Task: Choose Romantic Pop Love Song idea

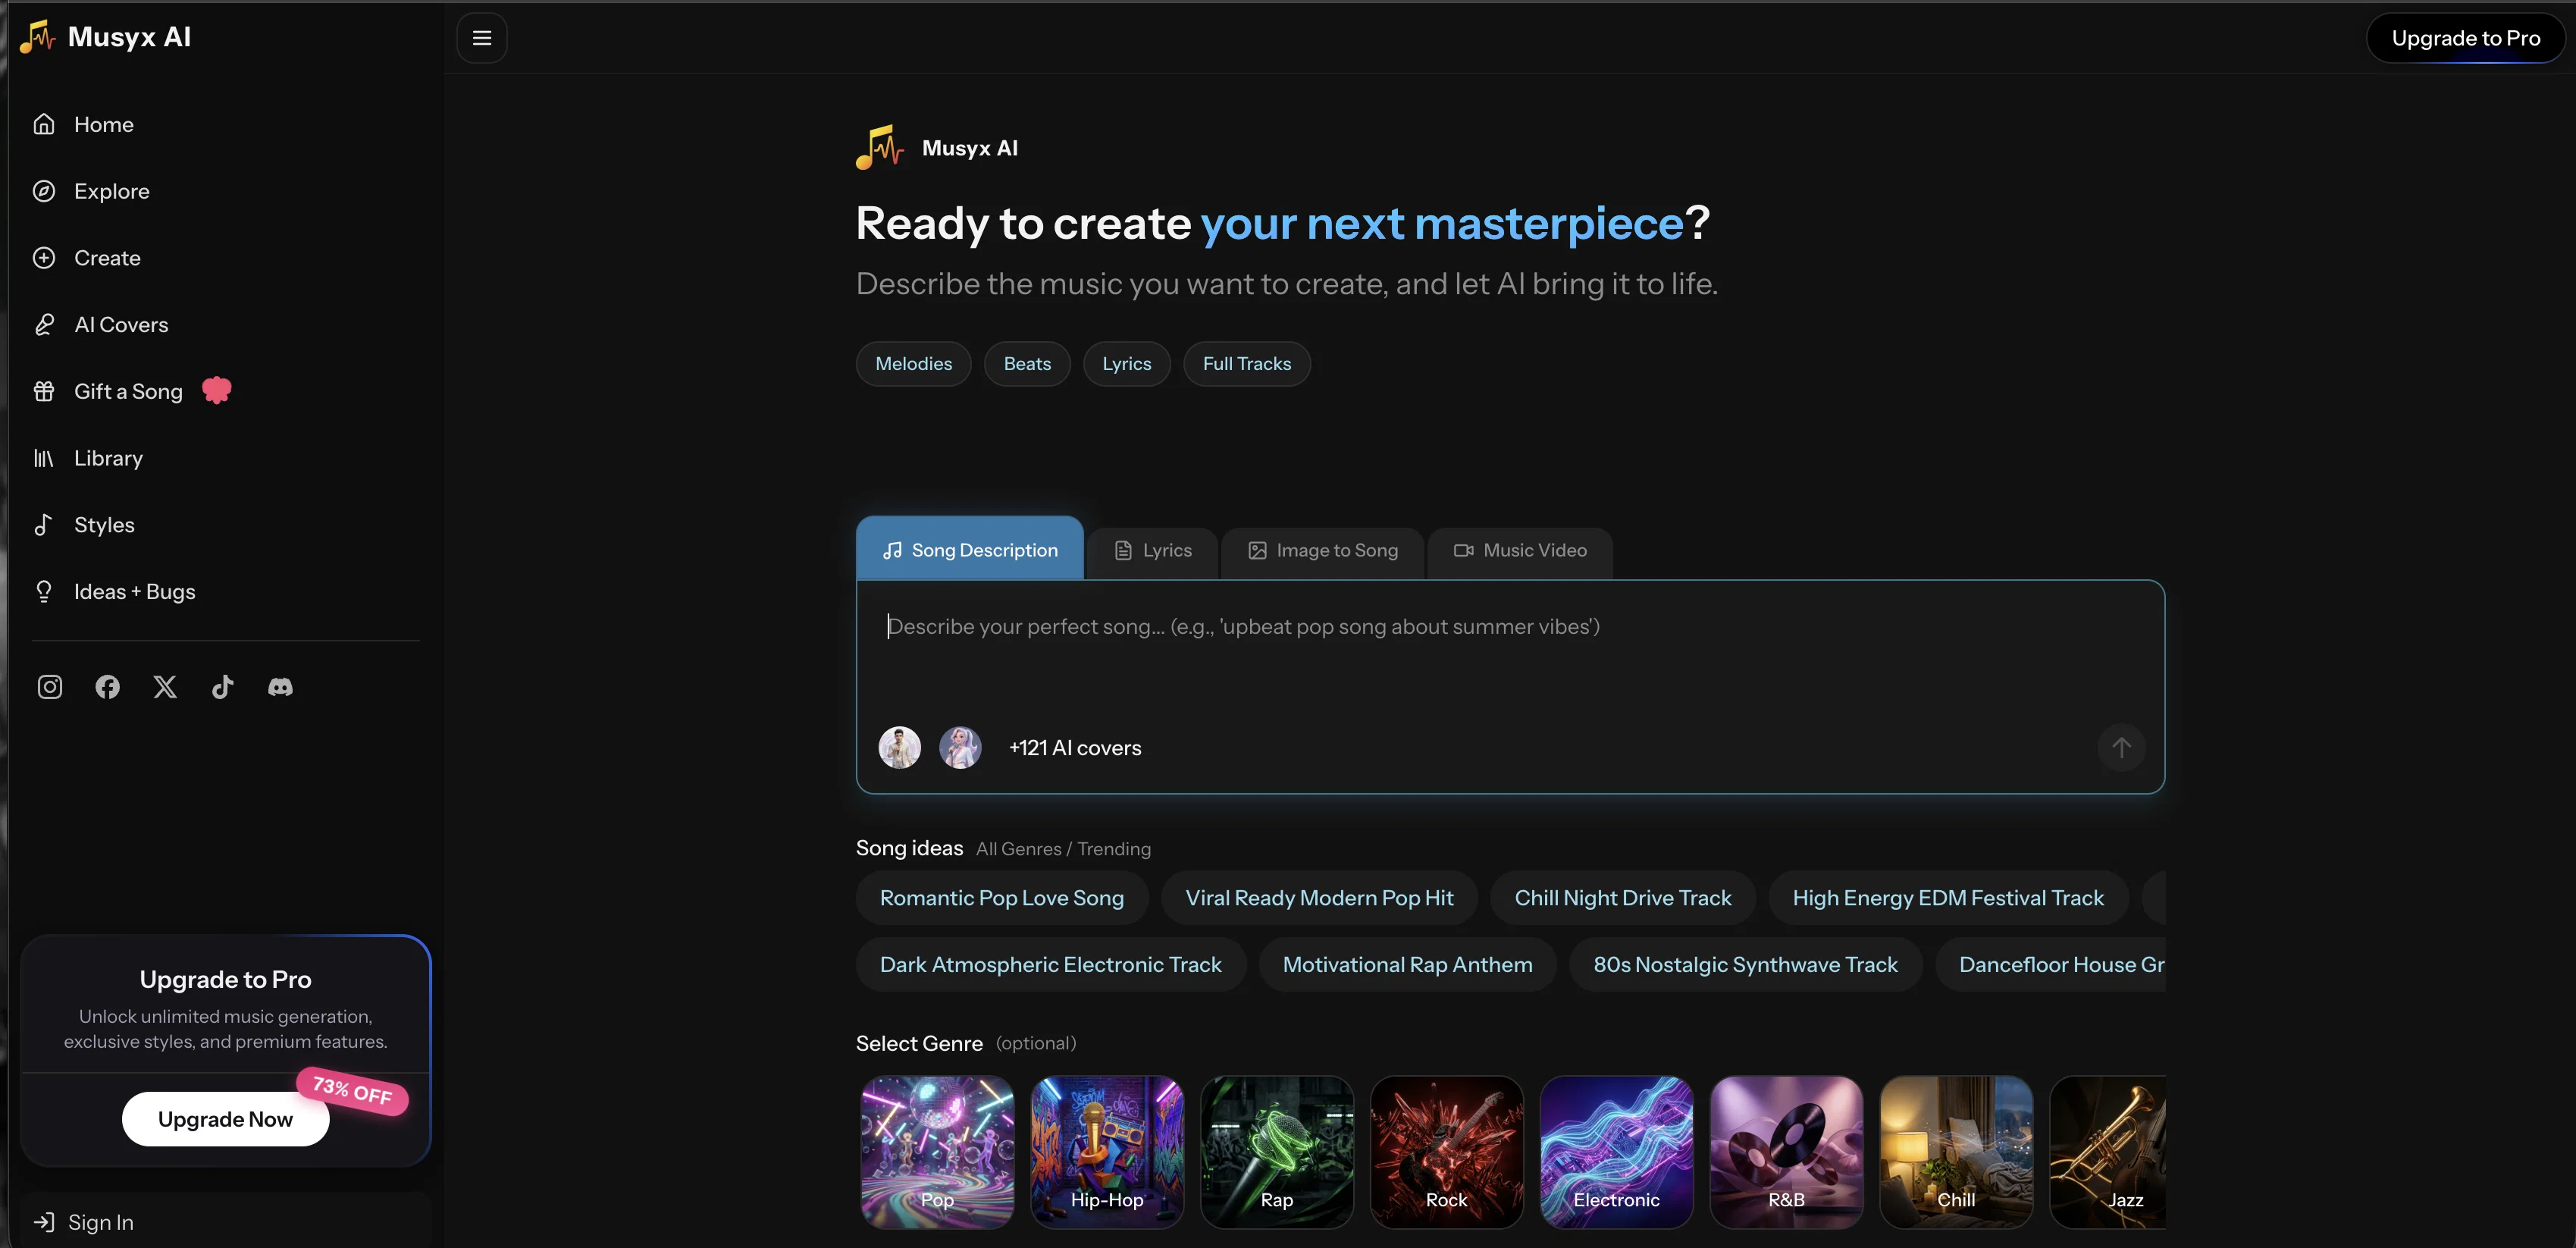Action: click(x=1001, y=898)
